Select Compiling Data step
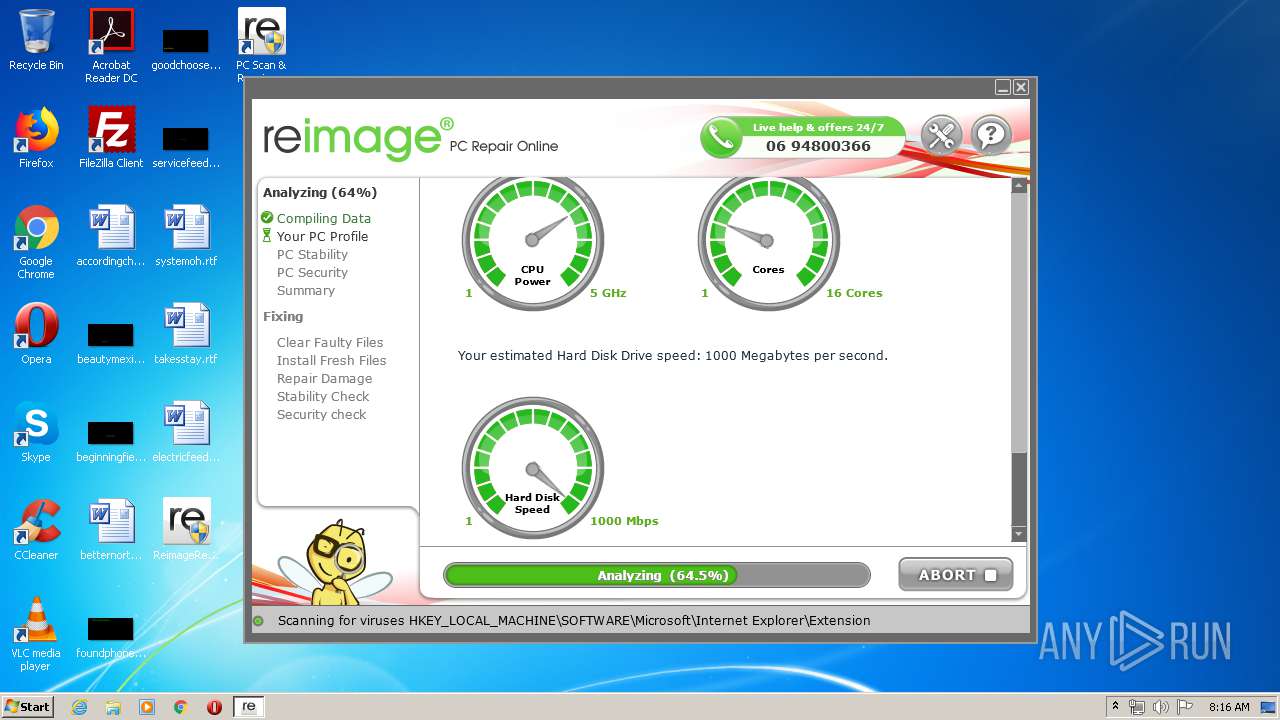1280x720 pixels. (x=324, y=218)
